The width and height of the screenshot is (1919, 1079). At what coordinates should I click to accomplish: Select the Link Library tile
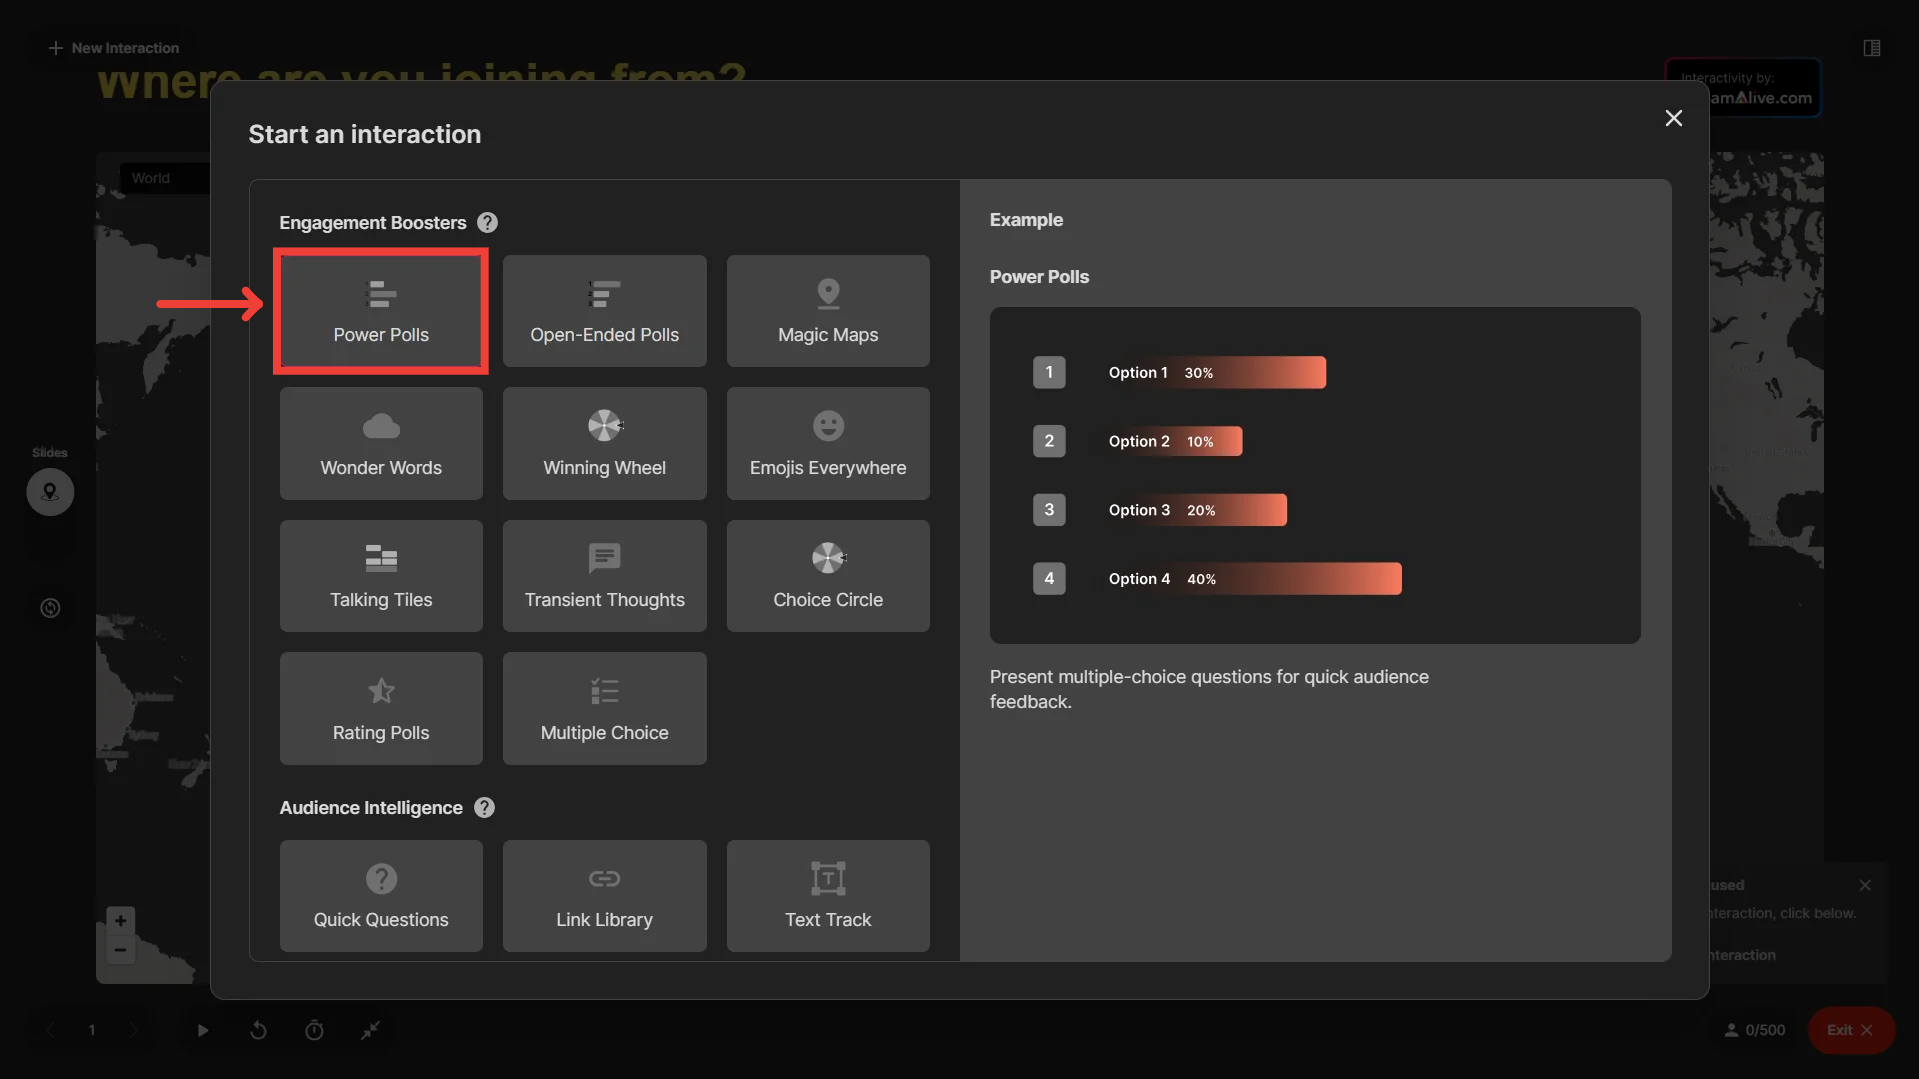tap(604, 896)
